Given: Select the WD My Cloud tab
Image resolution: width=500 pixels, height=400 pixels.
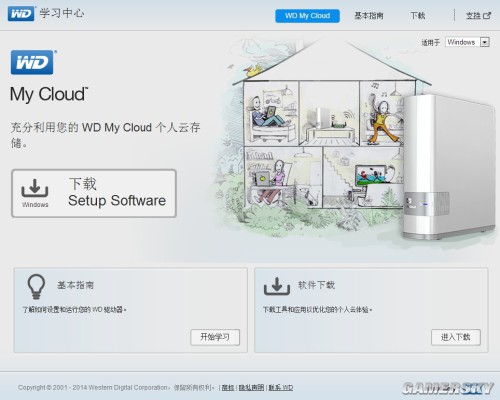Looking at the screenshot, I should [x=307, y=16].
